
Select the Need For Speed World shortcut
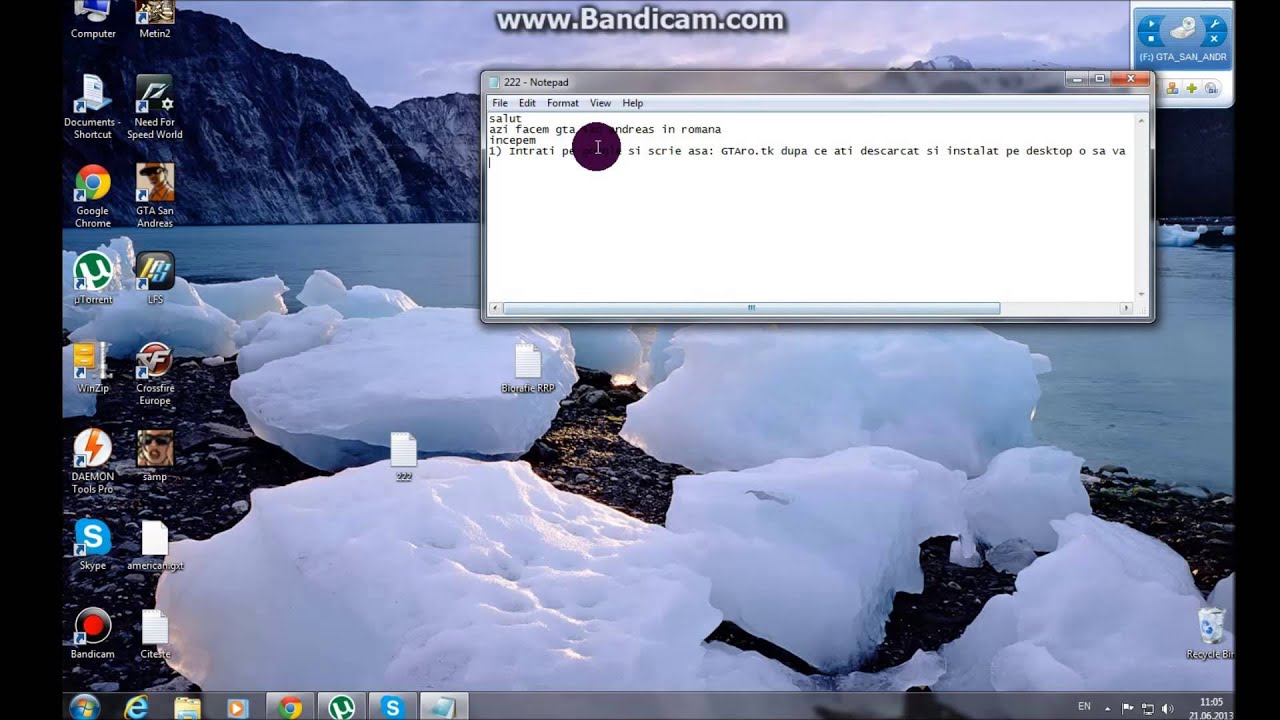click(155, 107)
